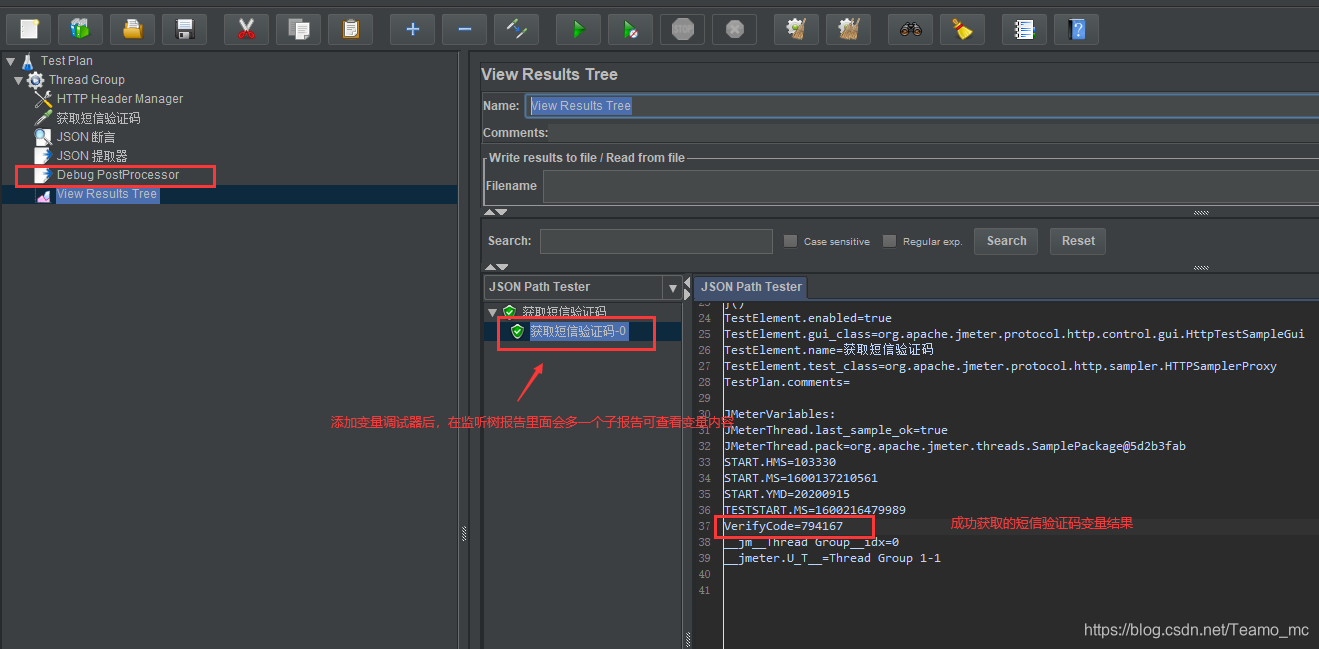Click the Clear results broom icon
The image size is (1319, 649).
click(795, 29)
